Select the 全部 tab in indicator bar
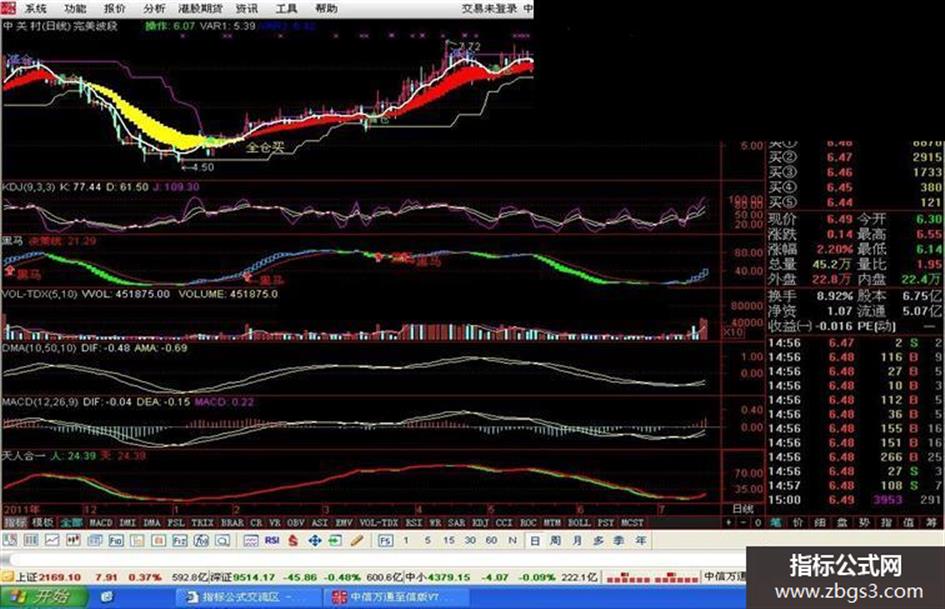Image resolution: width=945 pixels, height=609 pixels. [71, 523]
